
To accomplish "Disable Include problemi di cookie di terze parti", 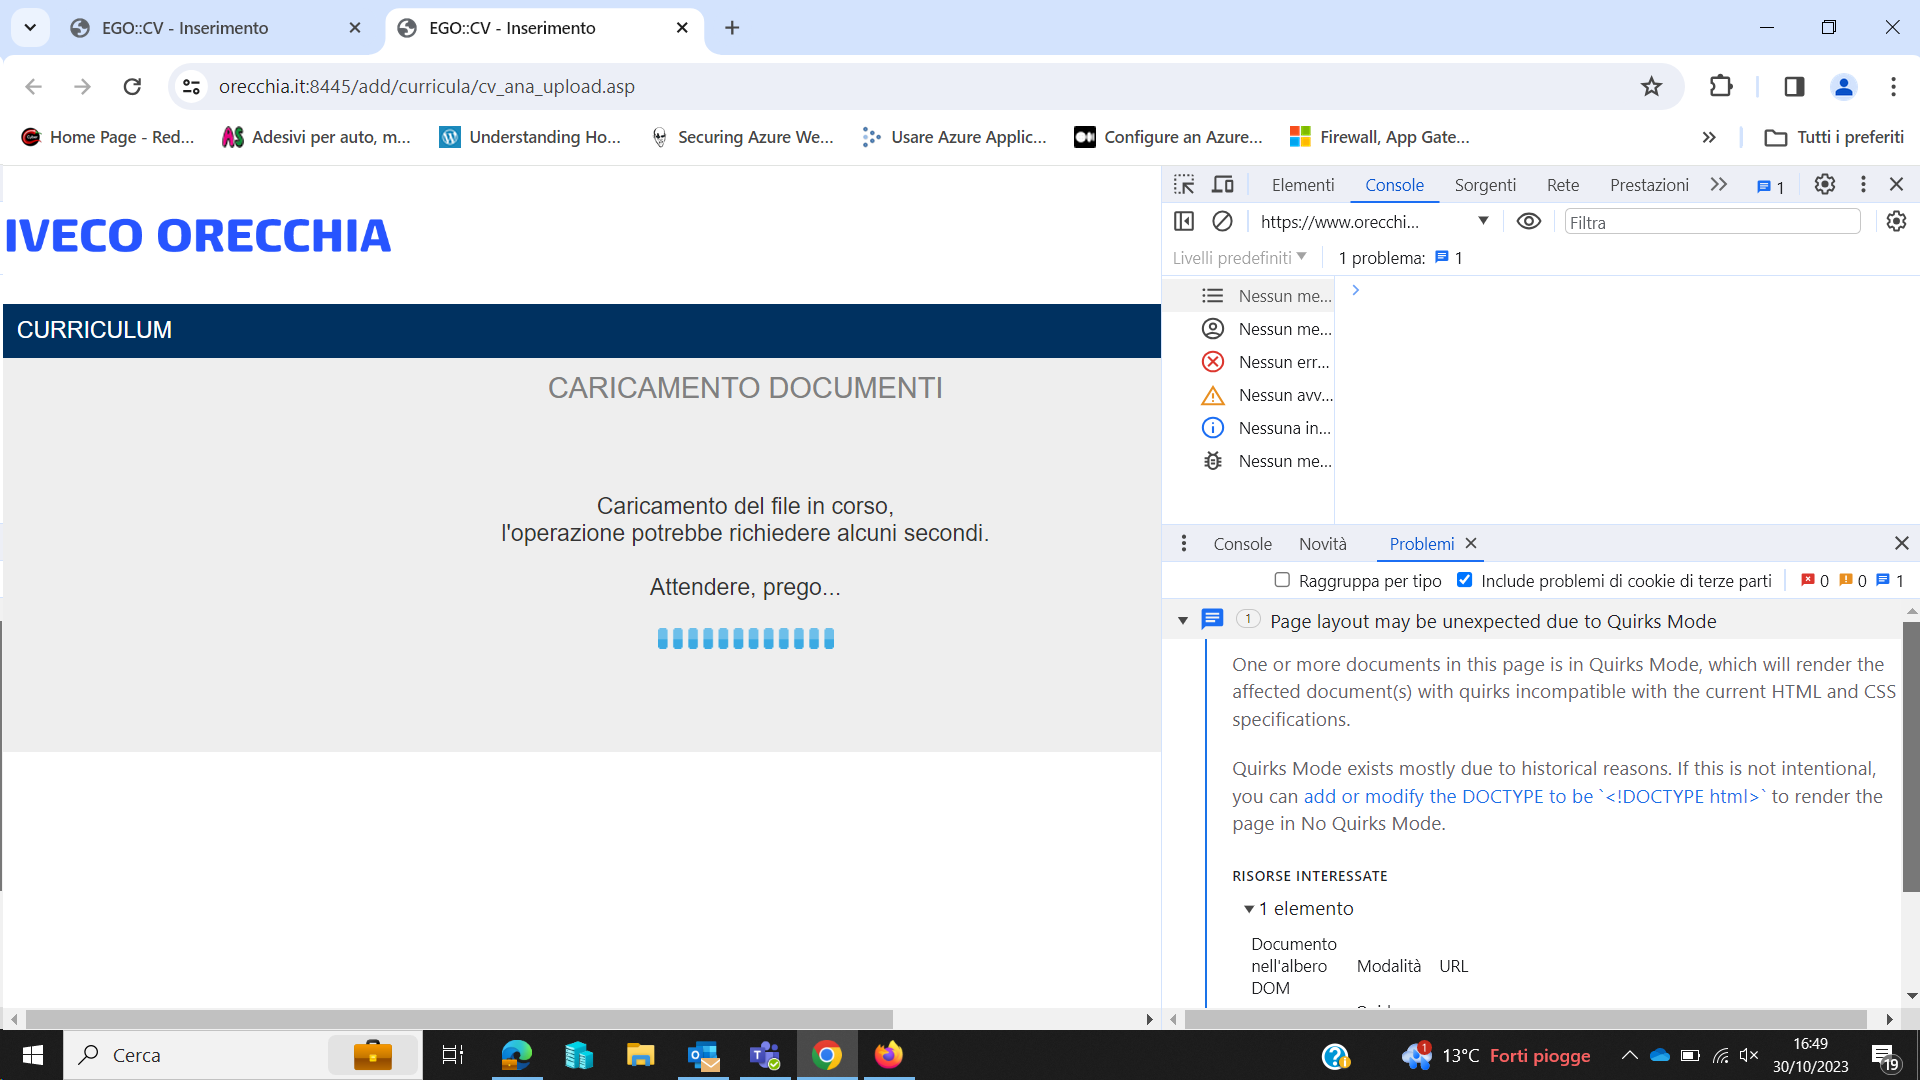I will point(1466,580).
